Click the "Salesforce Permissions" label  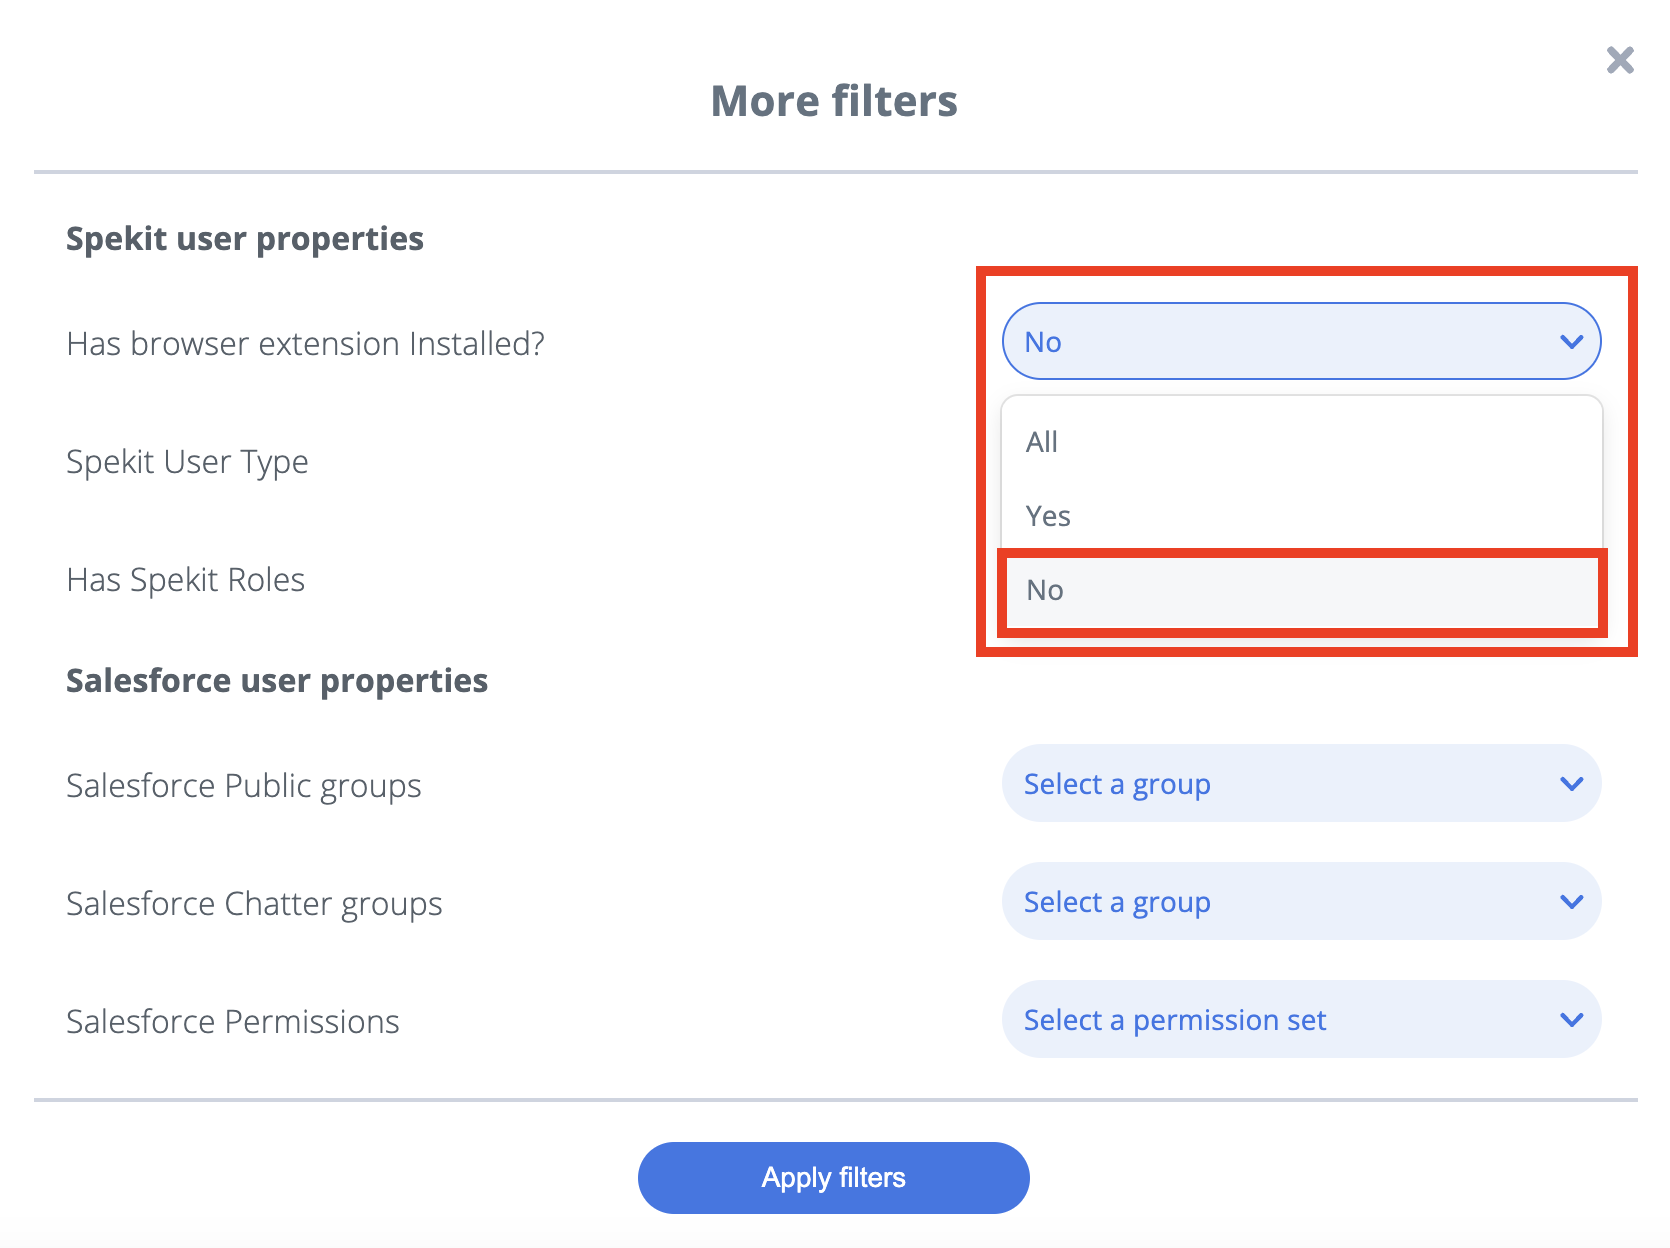pyautogui.click(x=233, y=1022)
